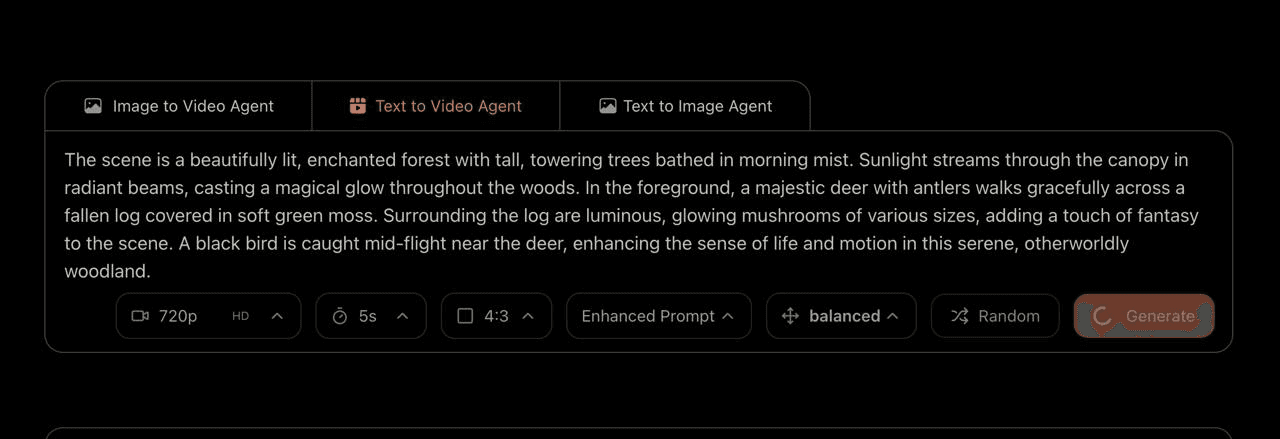Open the balanced motion mode dropdown
The width and height of the screenshot is (1280, 439).
tap(842, 316)
